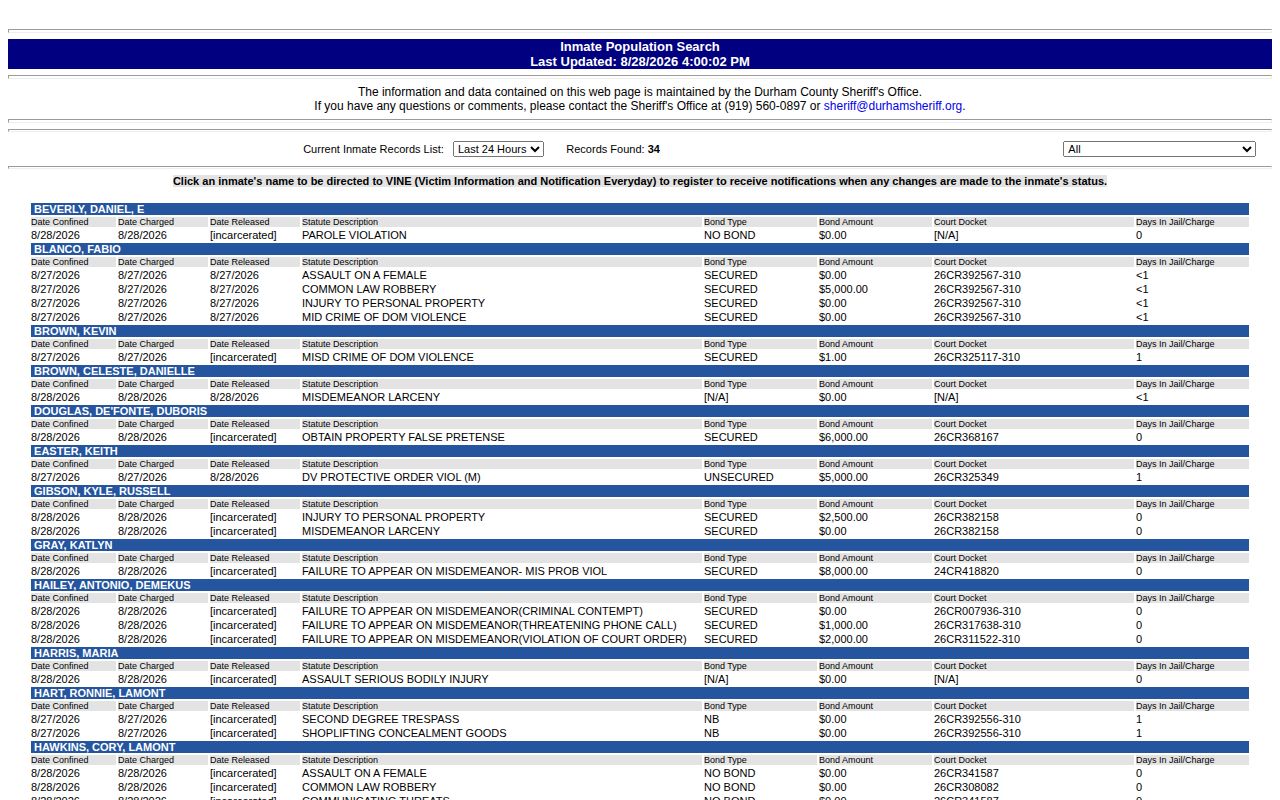Click docket 26CR311522-310
Viewport: 1280px width, 800px height.
[x=977, y=639]
